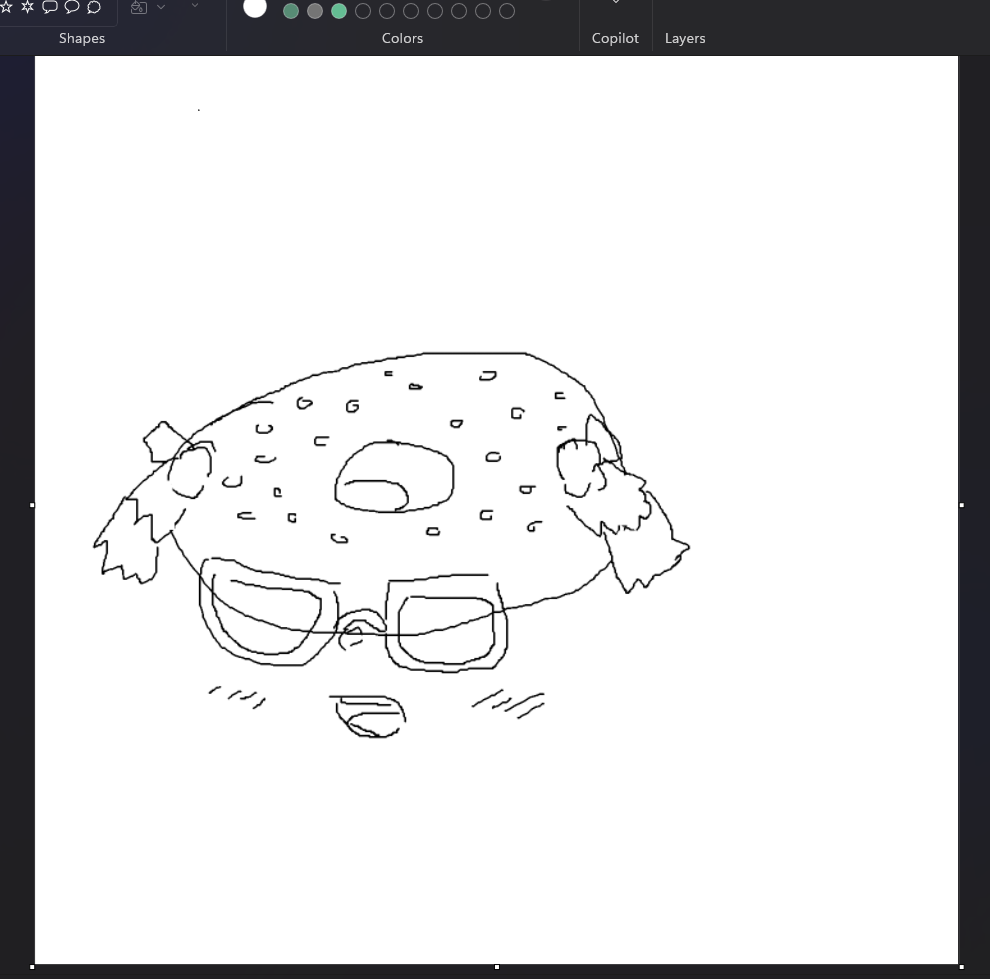Open the shape outline dropdown arrow
This screenshot has height=979, width=990.
pos(195,6)
